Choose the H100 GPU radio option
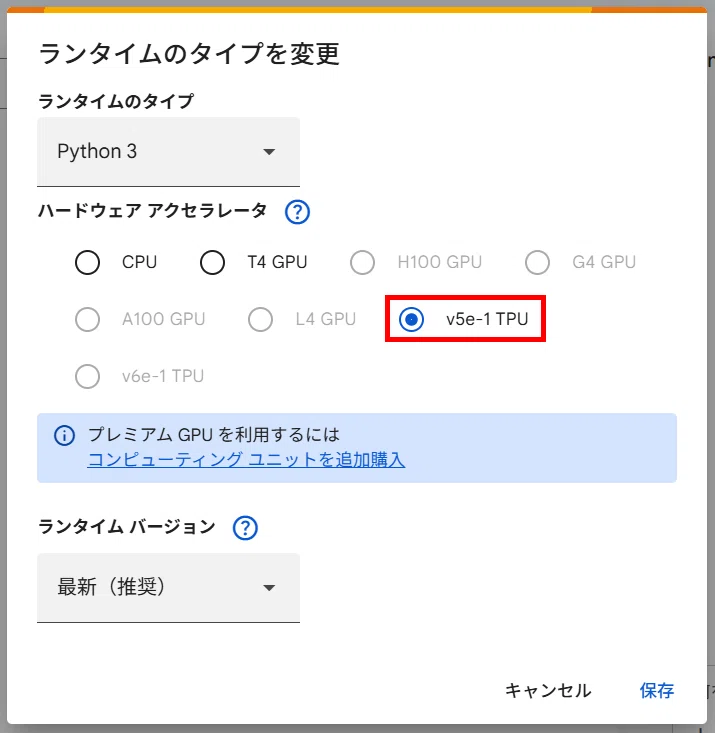This screenshot has width=715, height=733. [x=362, y=262]
